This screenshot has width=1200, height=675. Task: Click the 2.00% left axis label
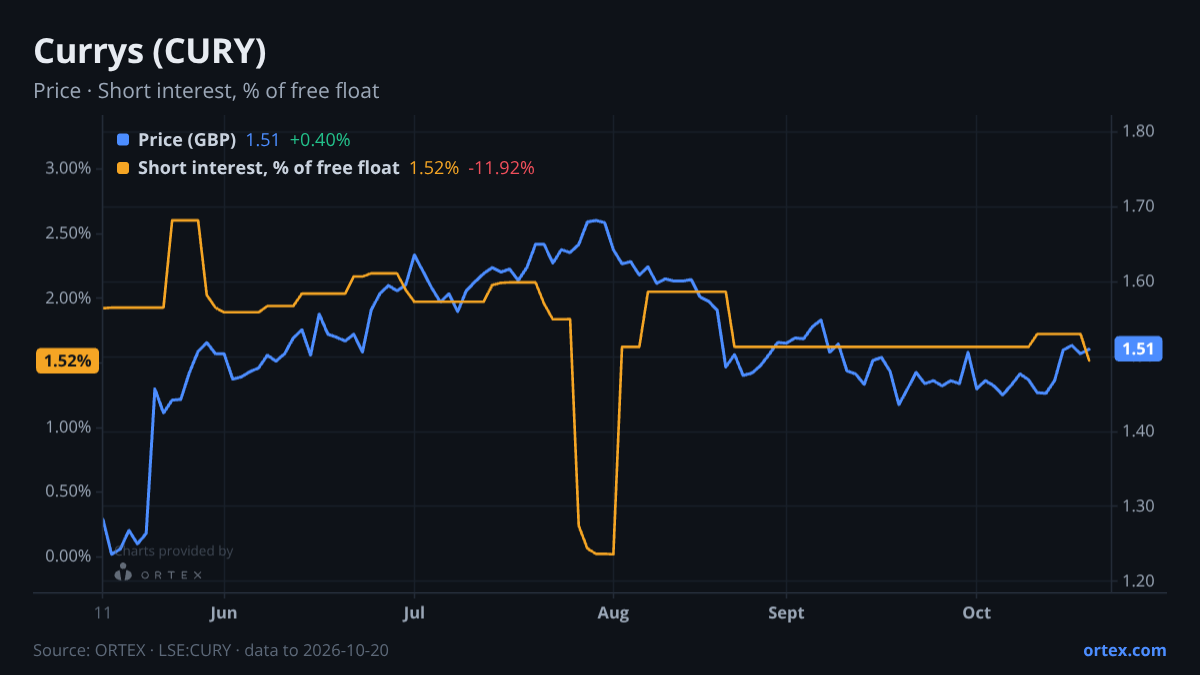point(68,298)
